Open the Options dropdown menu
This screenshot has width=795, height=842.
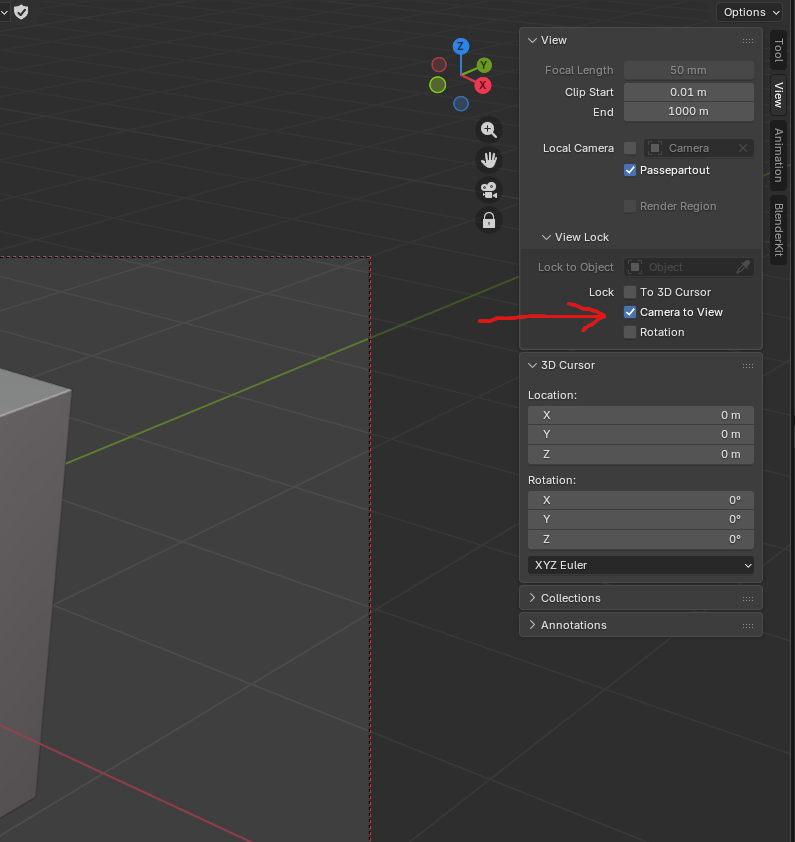750,12
